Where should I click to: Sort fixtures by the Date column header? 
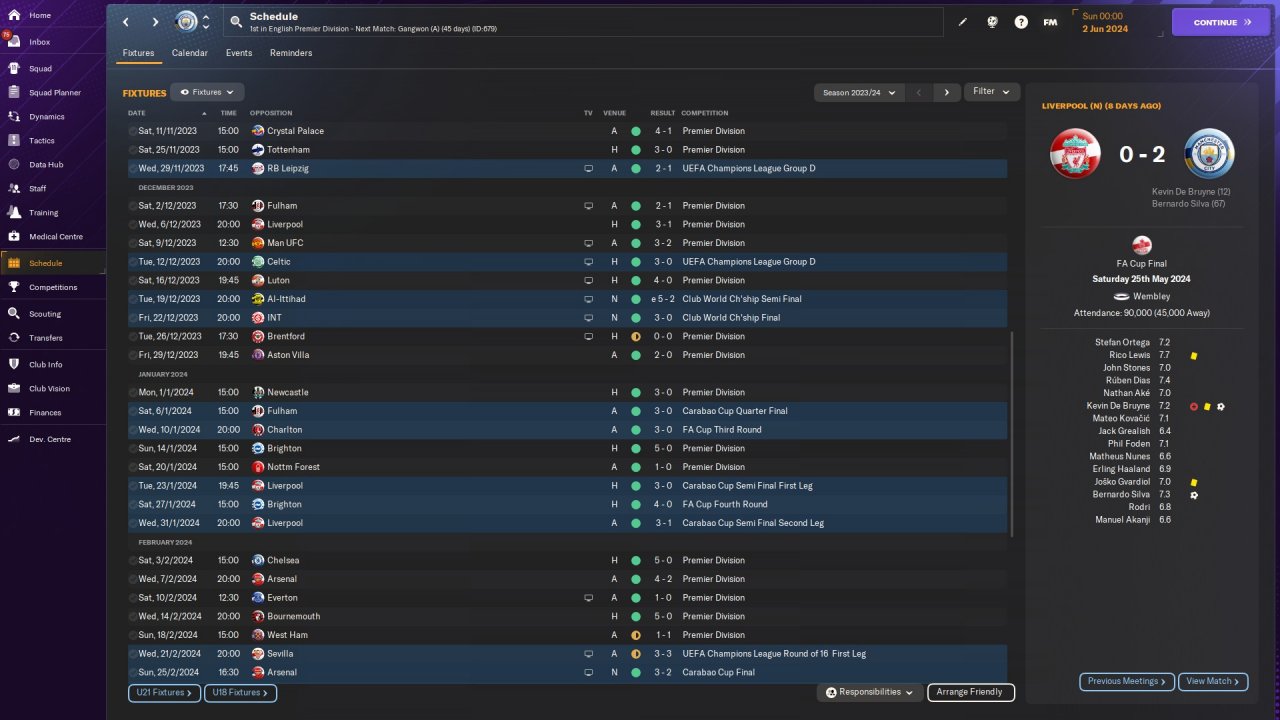(x=137, y=113)
